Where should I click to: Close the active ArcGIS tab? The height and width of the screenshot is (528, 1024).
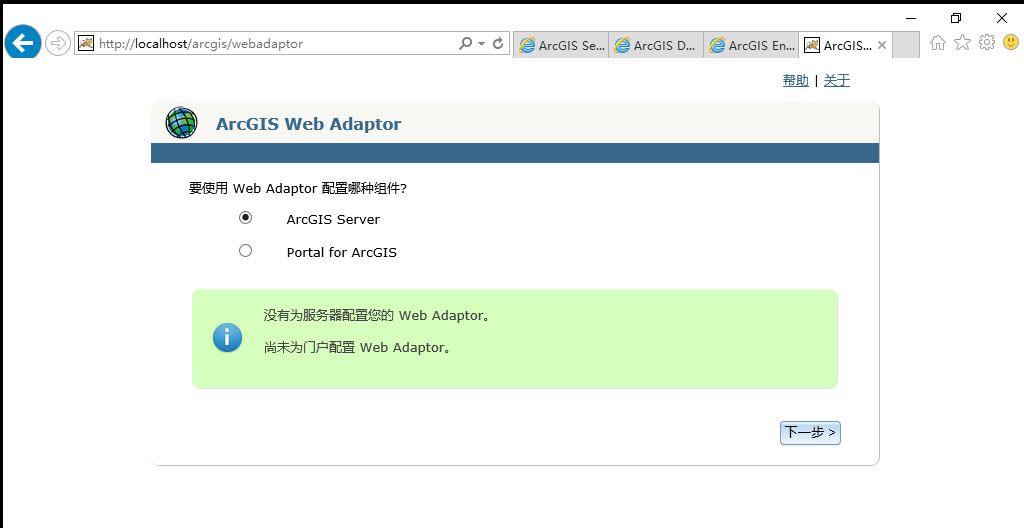click(882, 45)
